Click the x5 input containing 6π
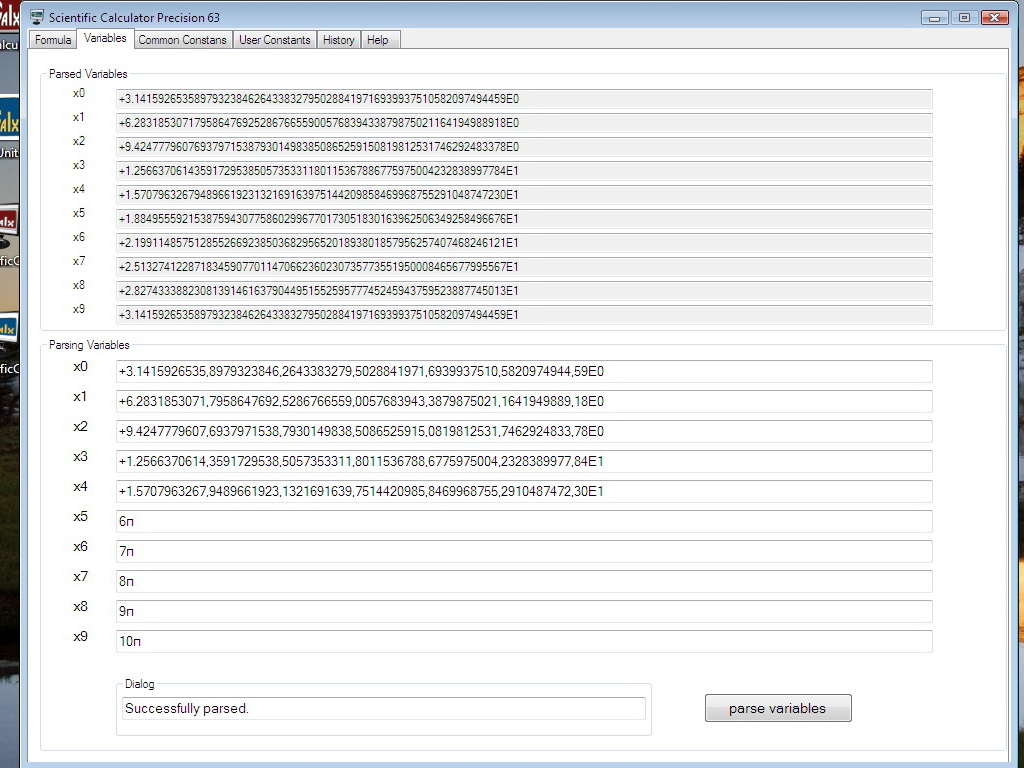Viewport: 1024px width, 768px height. (524, 522)
